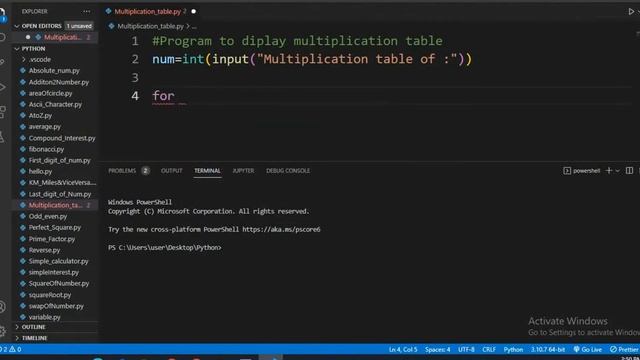Open Compound_Interest.py file
This screenshot has height=360, width=640.
coord(62,138)
